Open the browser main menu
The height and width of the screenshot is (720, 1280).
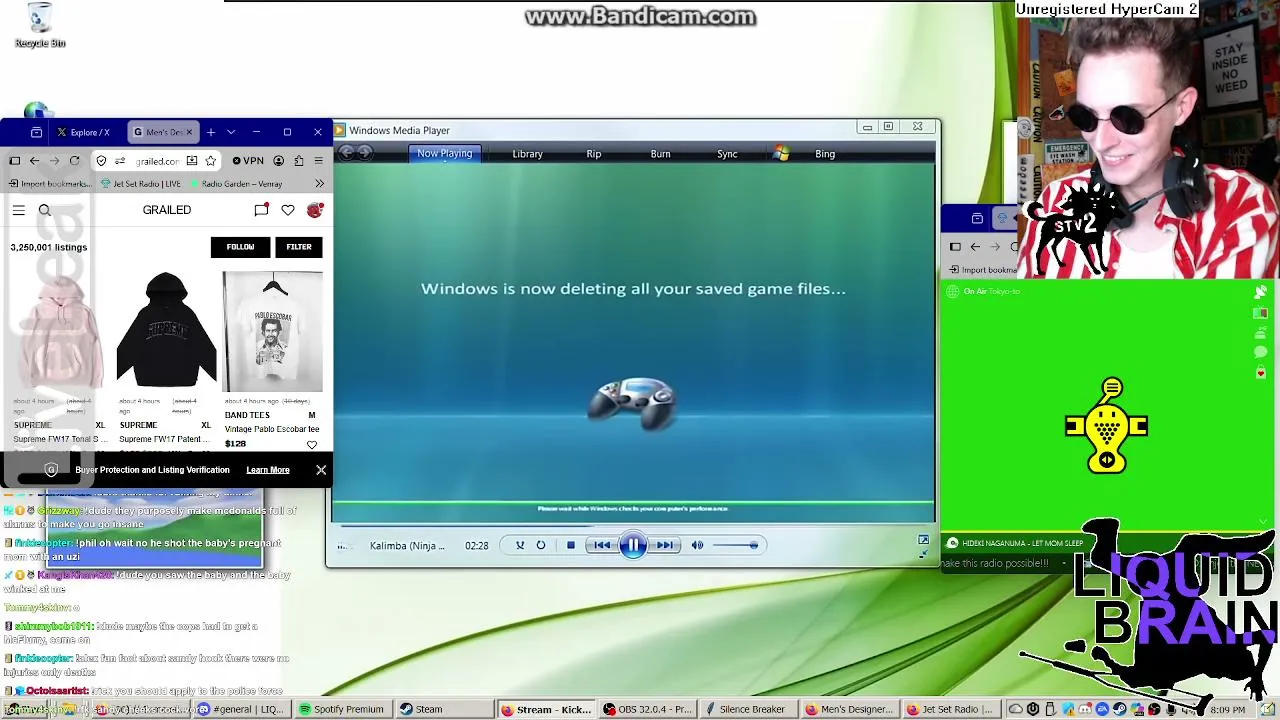319,161
